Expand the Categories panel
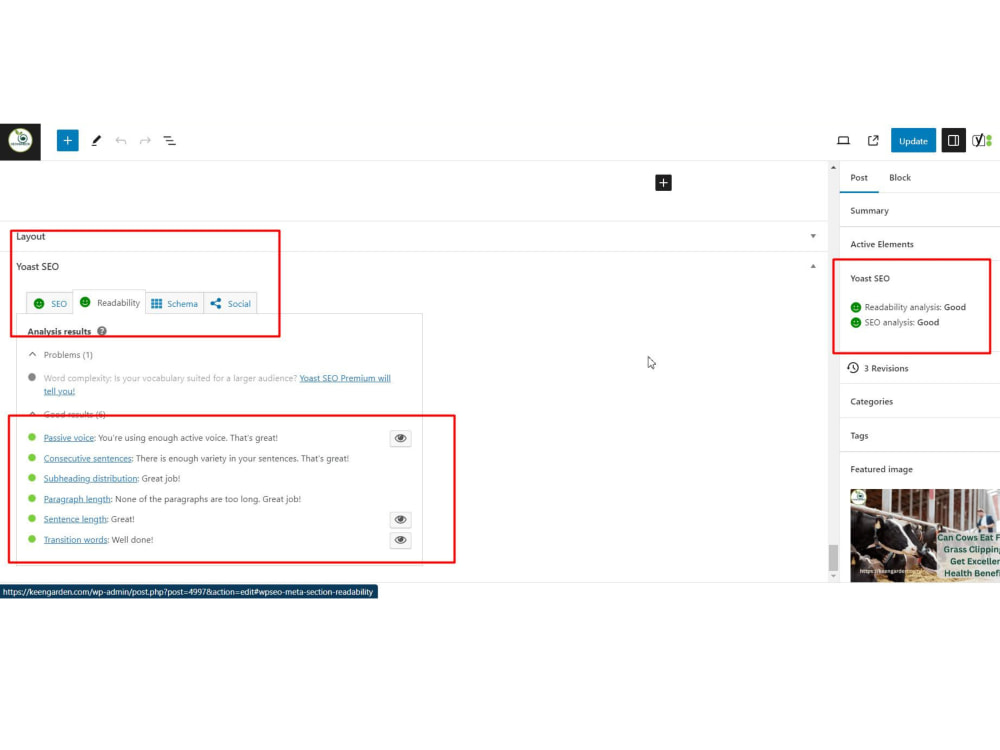This screenshot has height=750, width=1000. click(x=920, y=402)
